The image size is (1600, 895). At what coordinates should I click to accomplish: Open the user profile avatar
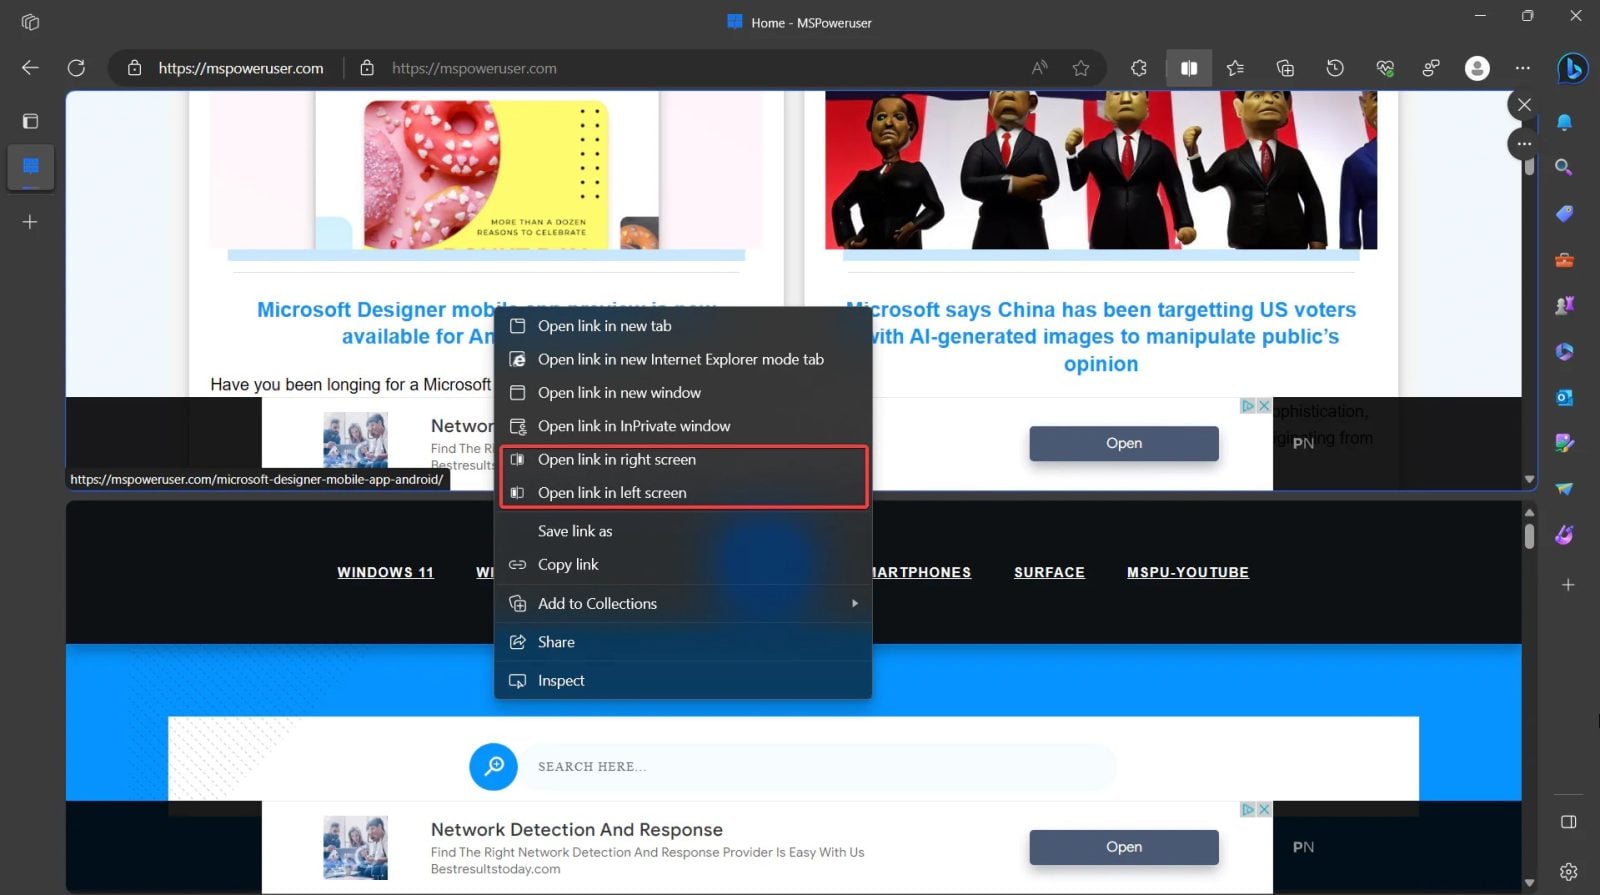click(x=1476, y=68)
